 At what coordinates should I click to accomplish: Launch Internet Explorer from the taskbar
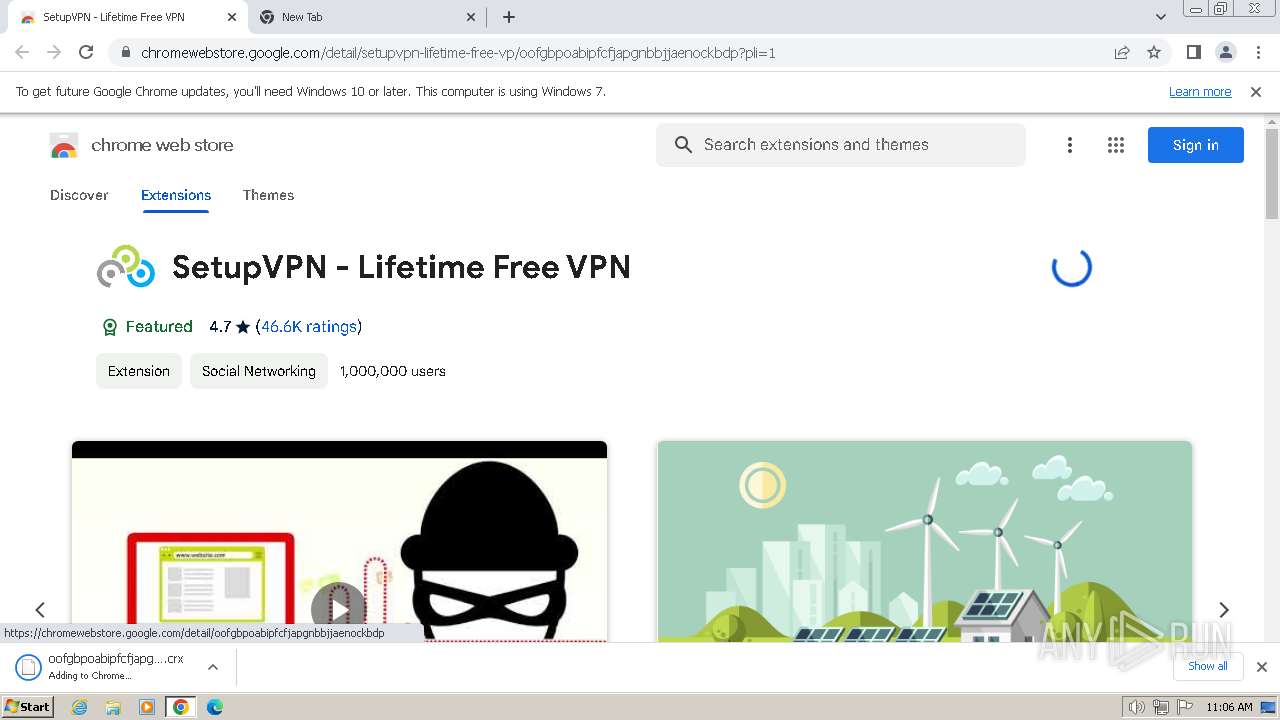80,707
